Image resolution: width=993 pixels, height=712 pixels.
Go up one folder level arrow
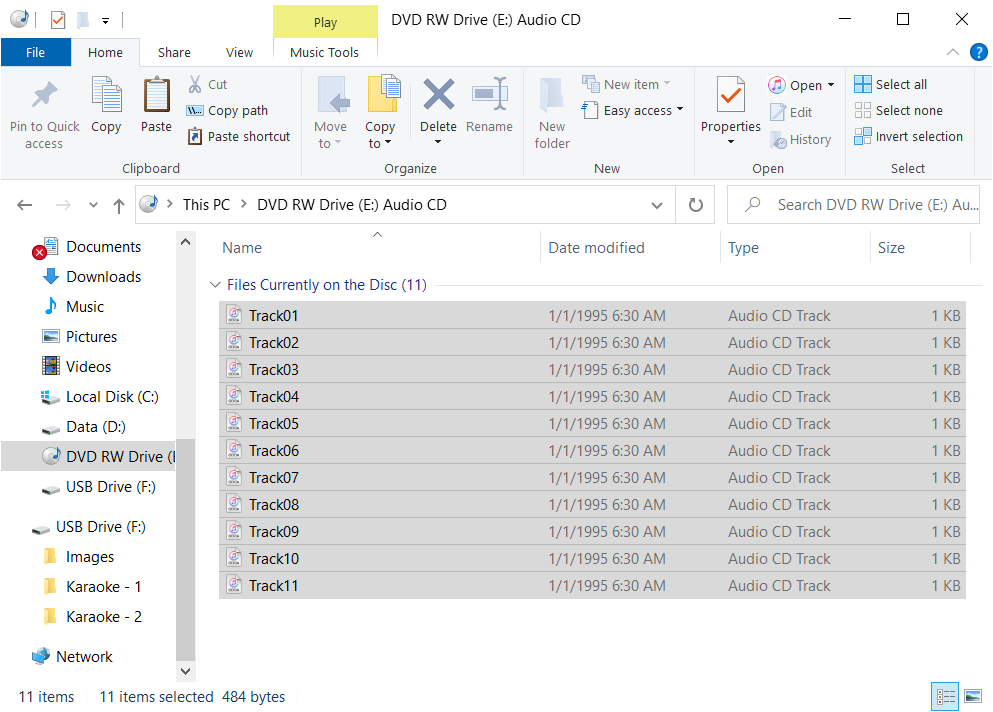click(x=118, y=205)
